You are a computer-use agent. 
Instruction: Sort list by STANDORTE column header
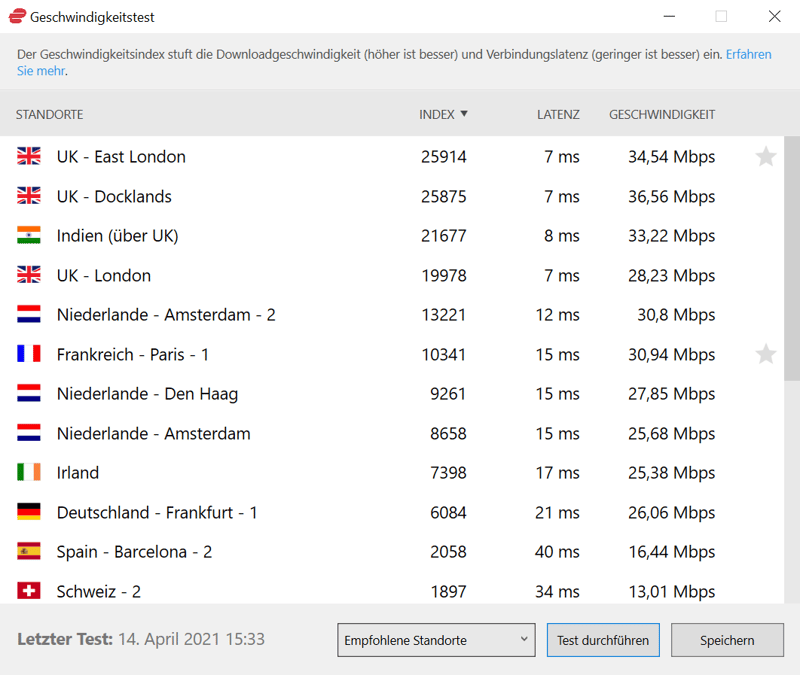tap(49, 115)
